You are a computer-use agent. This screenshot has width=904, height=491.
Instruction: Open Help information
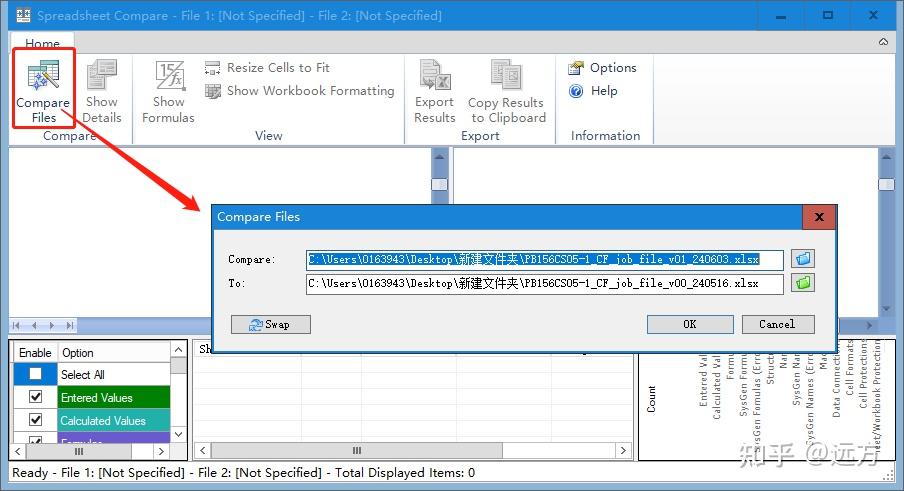click(593, 91)
